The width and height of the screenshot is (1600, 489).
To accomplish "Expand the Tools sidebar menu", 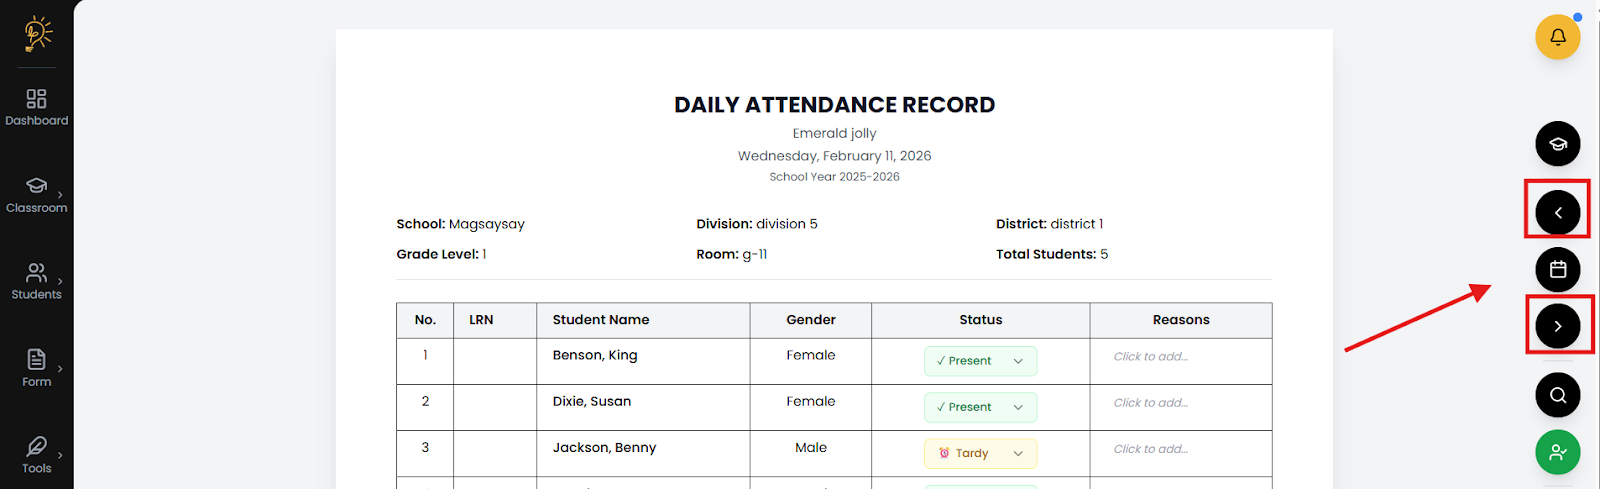I will tap(37, 454).
